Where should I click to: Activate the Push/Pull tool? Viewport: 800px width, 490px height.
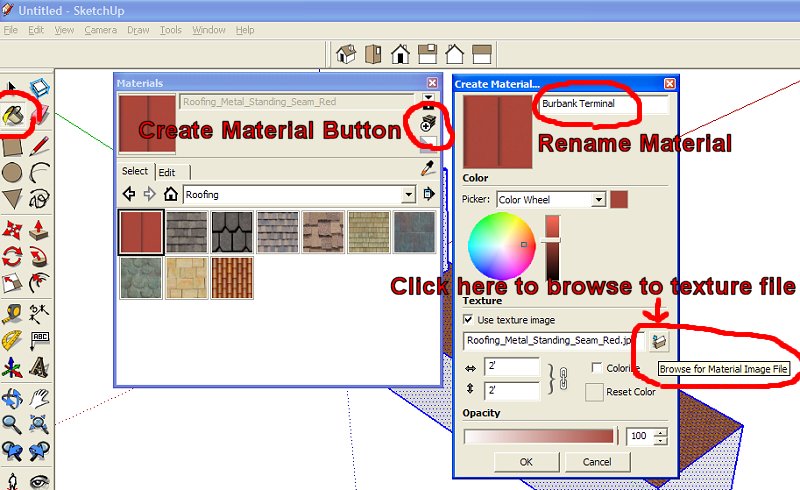click(39, 230)
